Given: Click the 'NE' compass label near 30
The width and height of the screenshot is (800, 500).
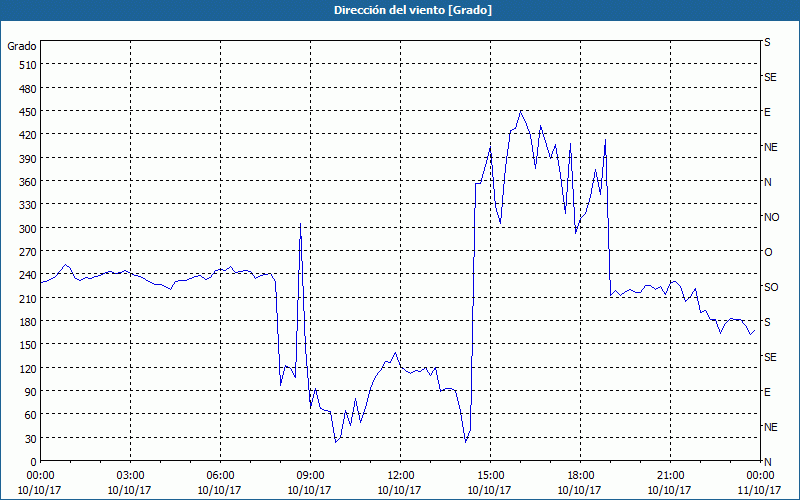Looking at the screenshot, I should (770, 427).
